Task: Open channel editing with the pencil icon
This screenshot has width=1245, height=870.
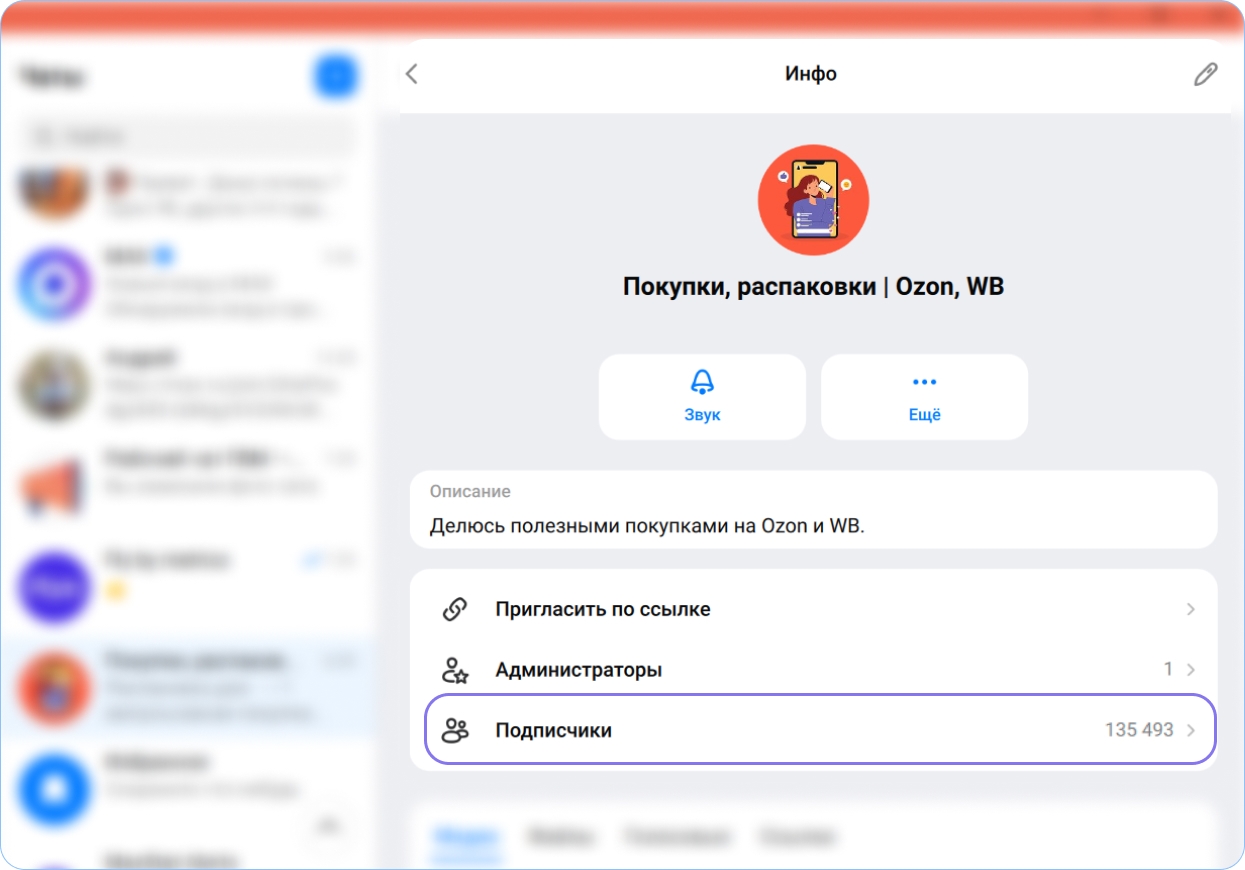Action: 1206,74
